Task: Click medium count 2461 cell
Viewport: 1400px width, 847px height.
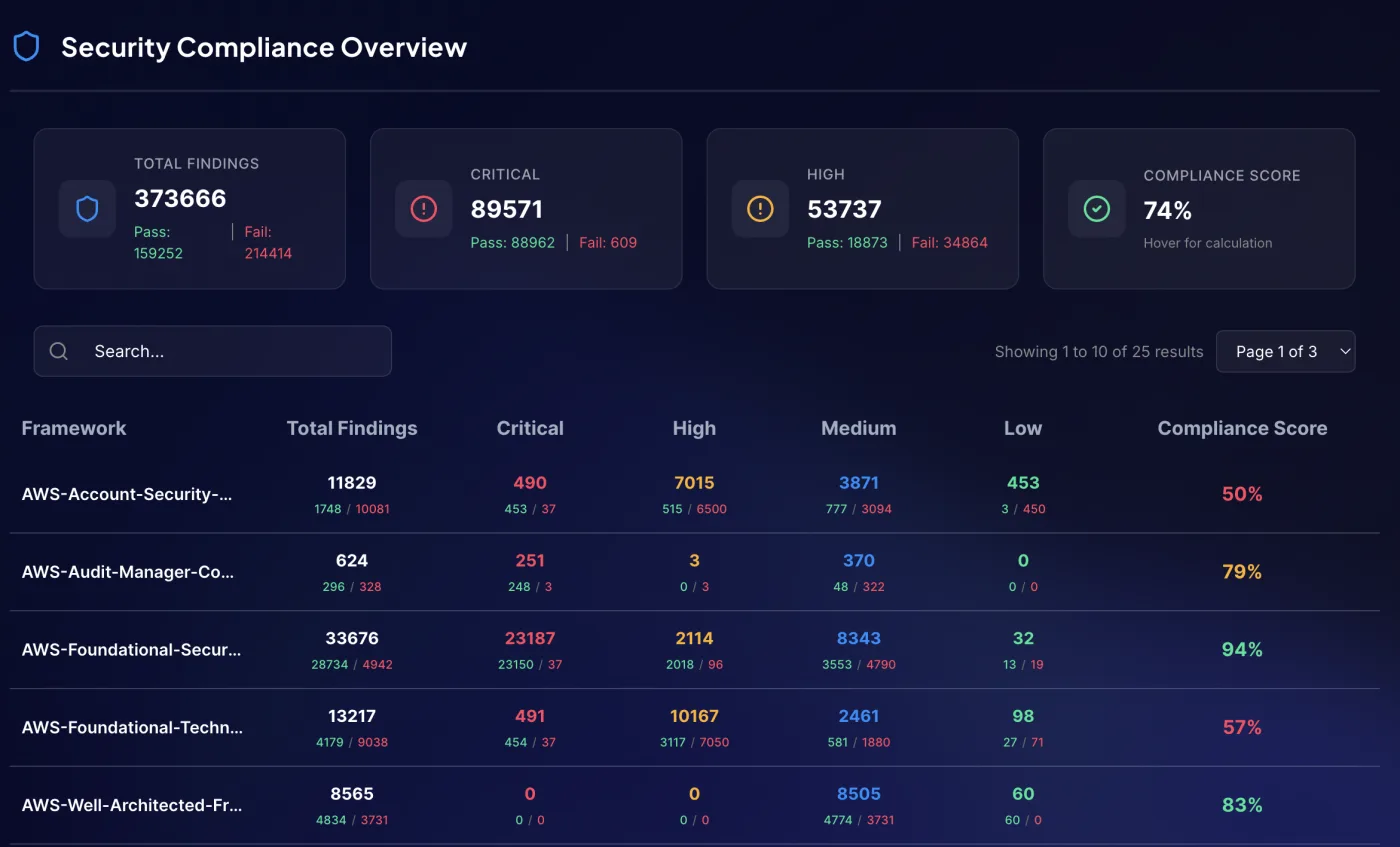Action: pos(858,717)
